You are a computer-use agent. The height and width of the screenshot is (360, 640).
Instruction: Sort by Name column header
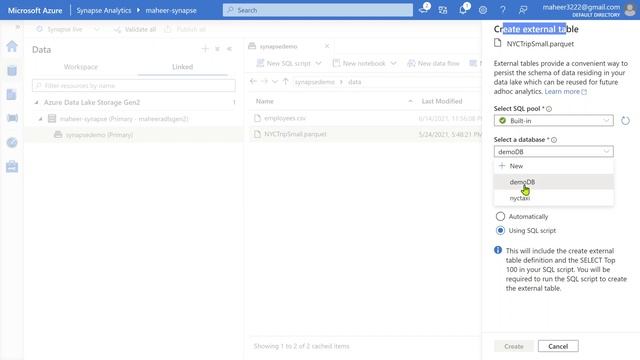click(265, 101)
